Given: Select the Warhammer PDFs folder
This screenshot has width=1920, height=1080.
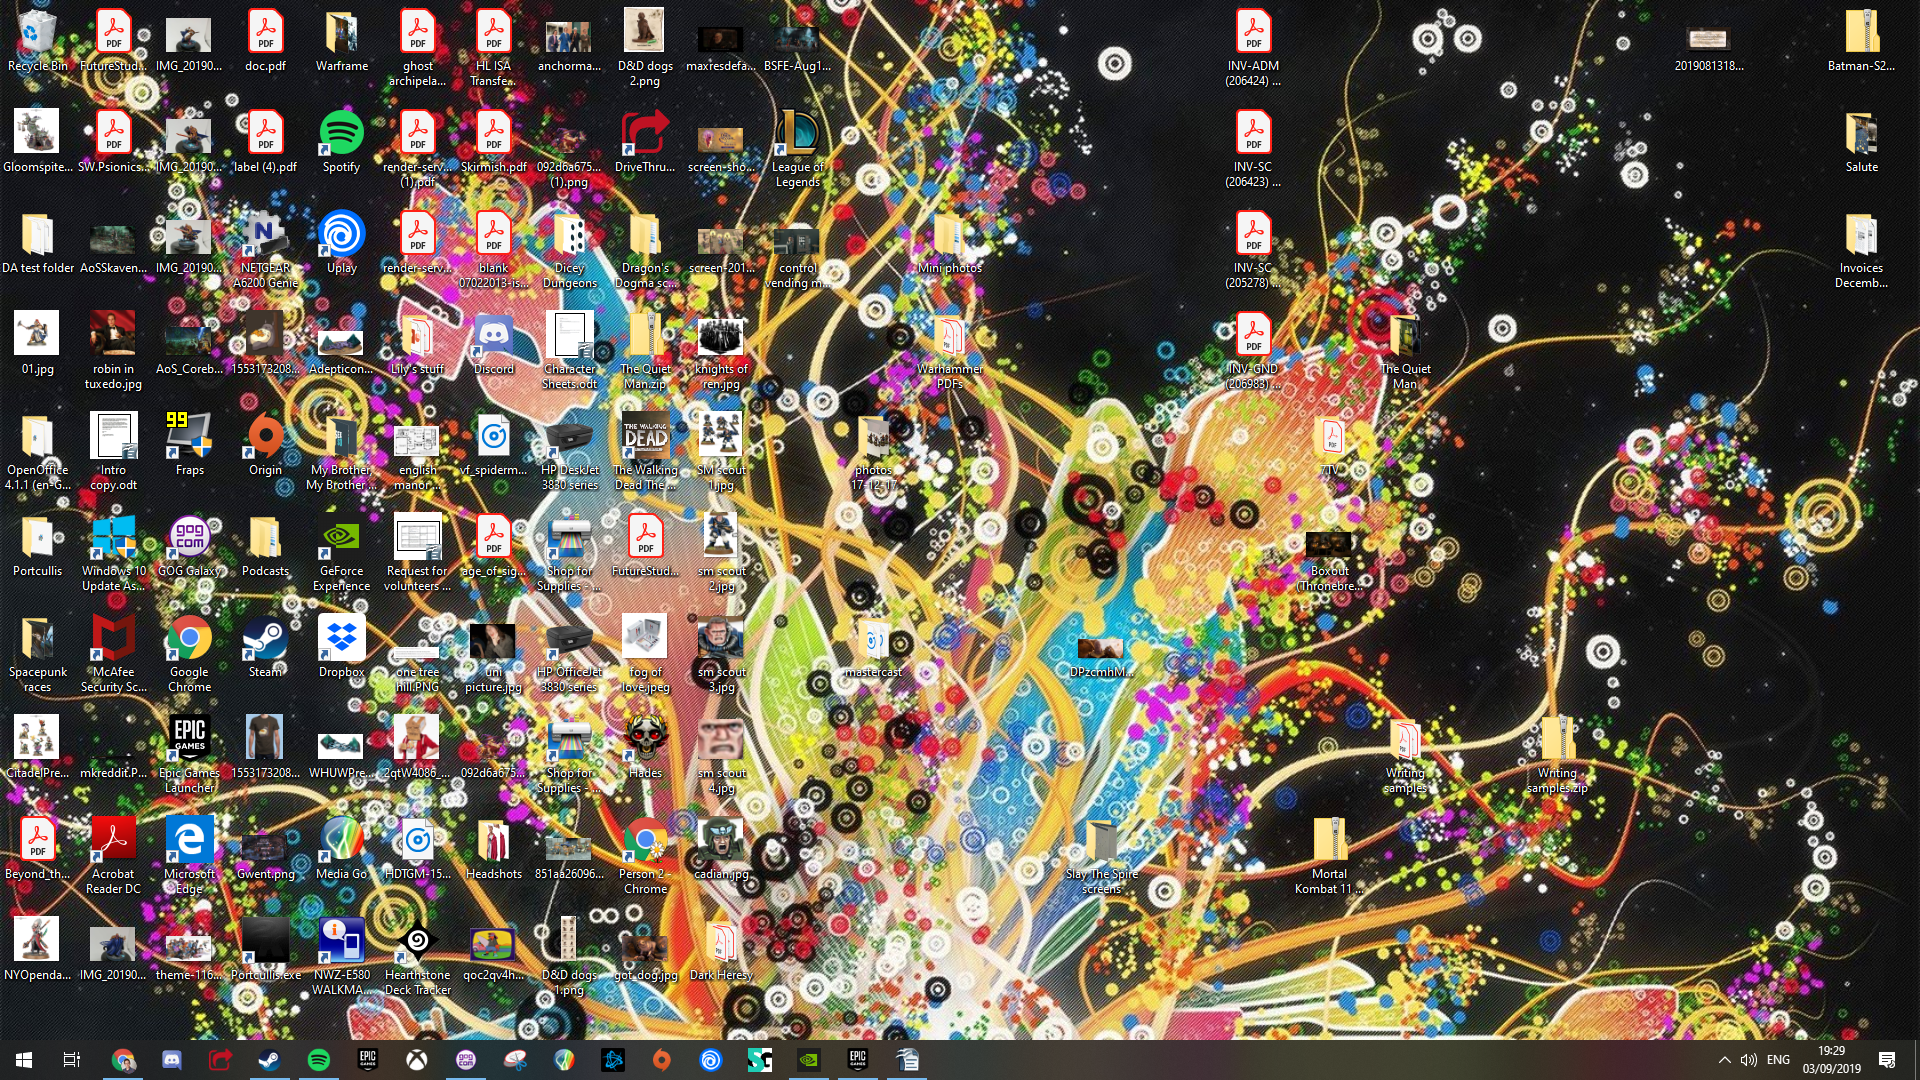Looking at the screenshot, I should 949,351.
